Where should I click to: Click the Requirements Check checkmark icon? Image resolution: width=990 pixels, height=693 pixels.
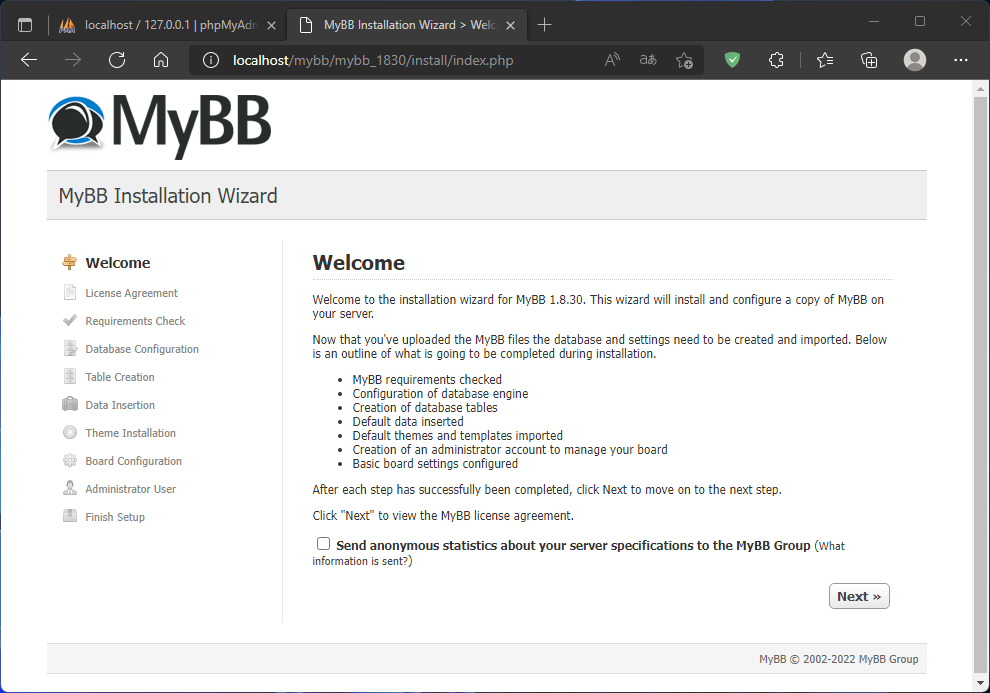[x=69, y=321]
